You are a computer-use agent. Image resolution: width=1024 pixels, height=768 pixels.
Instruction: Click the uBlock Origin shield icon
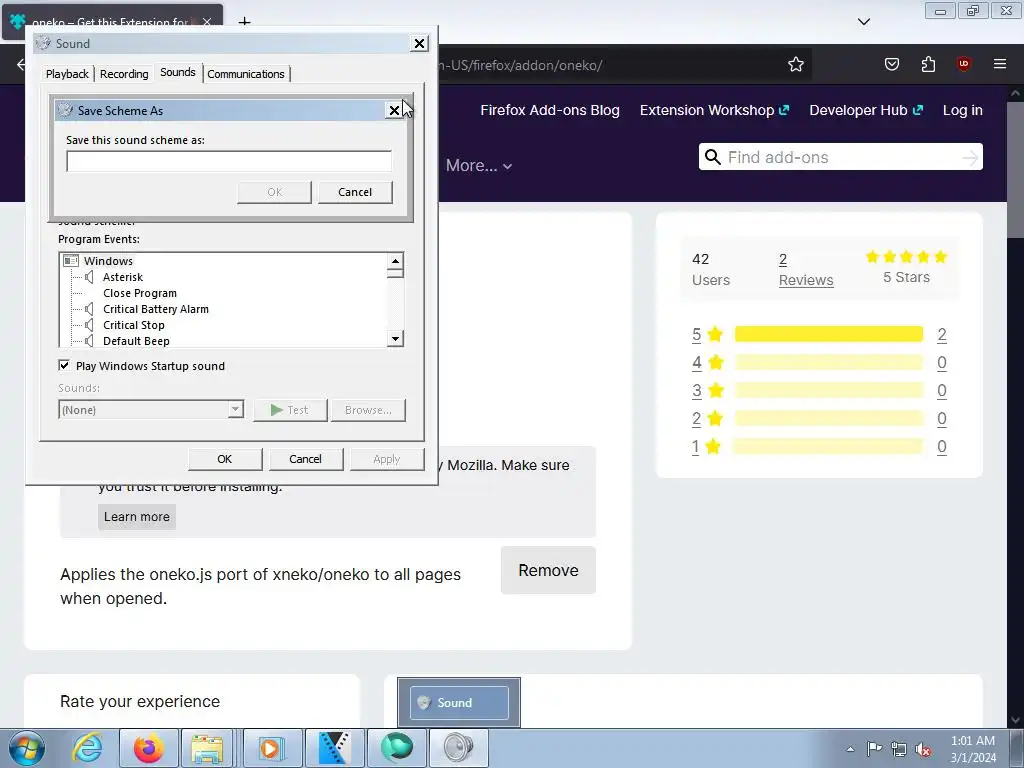963,64
